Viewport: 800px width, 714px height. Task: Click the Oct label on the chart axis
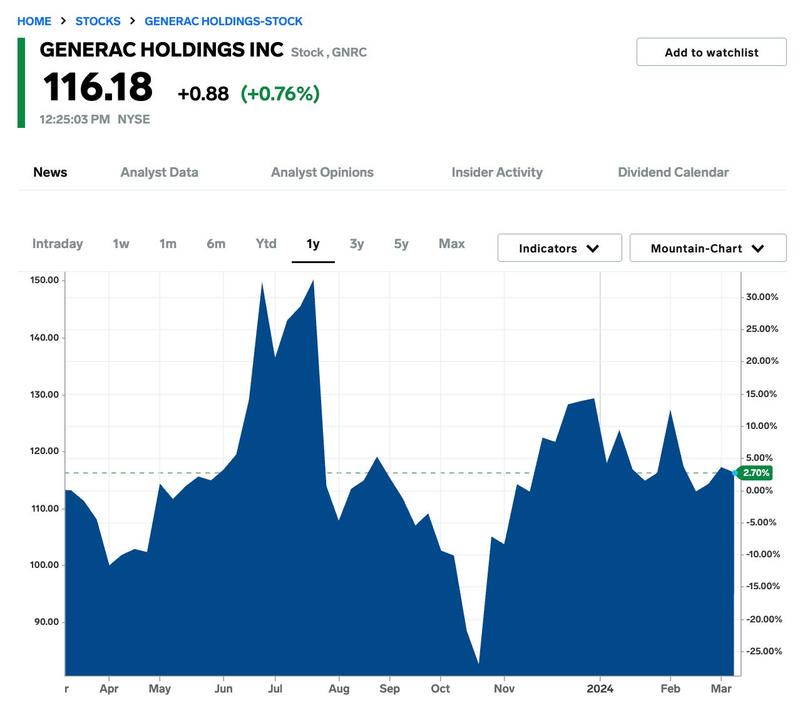click(440, 689)
